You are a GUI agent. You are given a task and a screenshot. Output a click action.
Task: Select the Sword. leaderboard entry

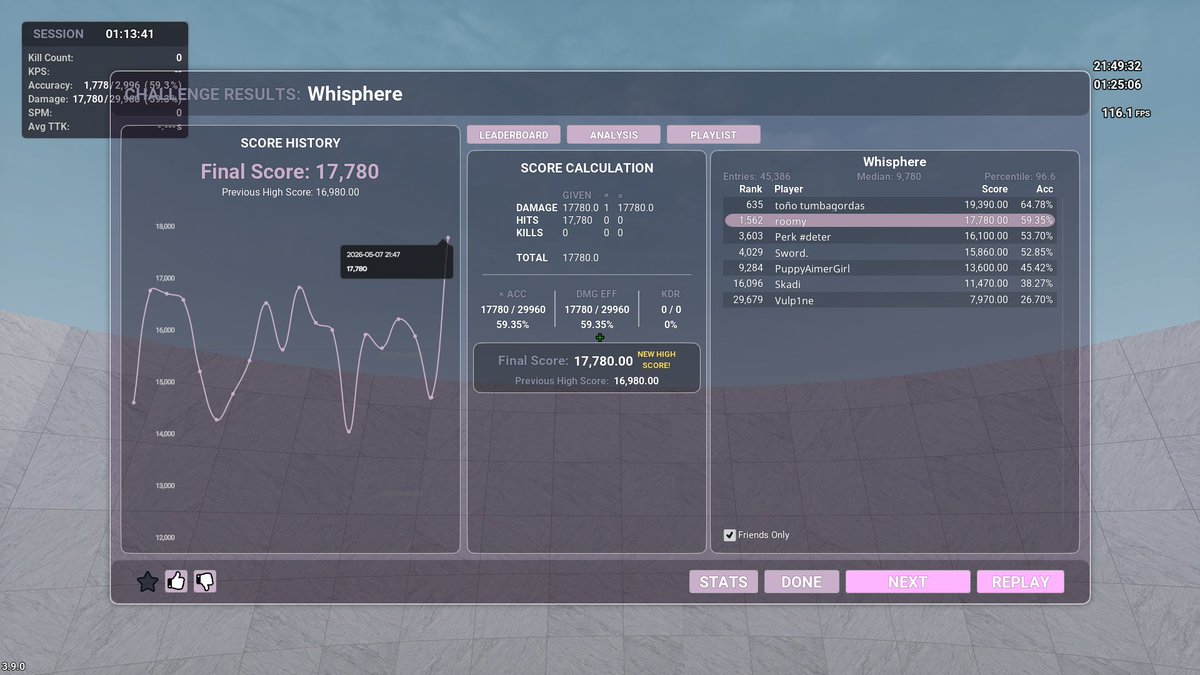pyautogui.click(x=890, y=252)
